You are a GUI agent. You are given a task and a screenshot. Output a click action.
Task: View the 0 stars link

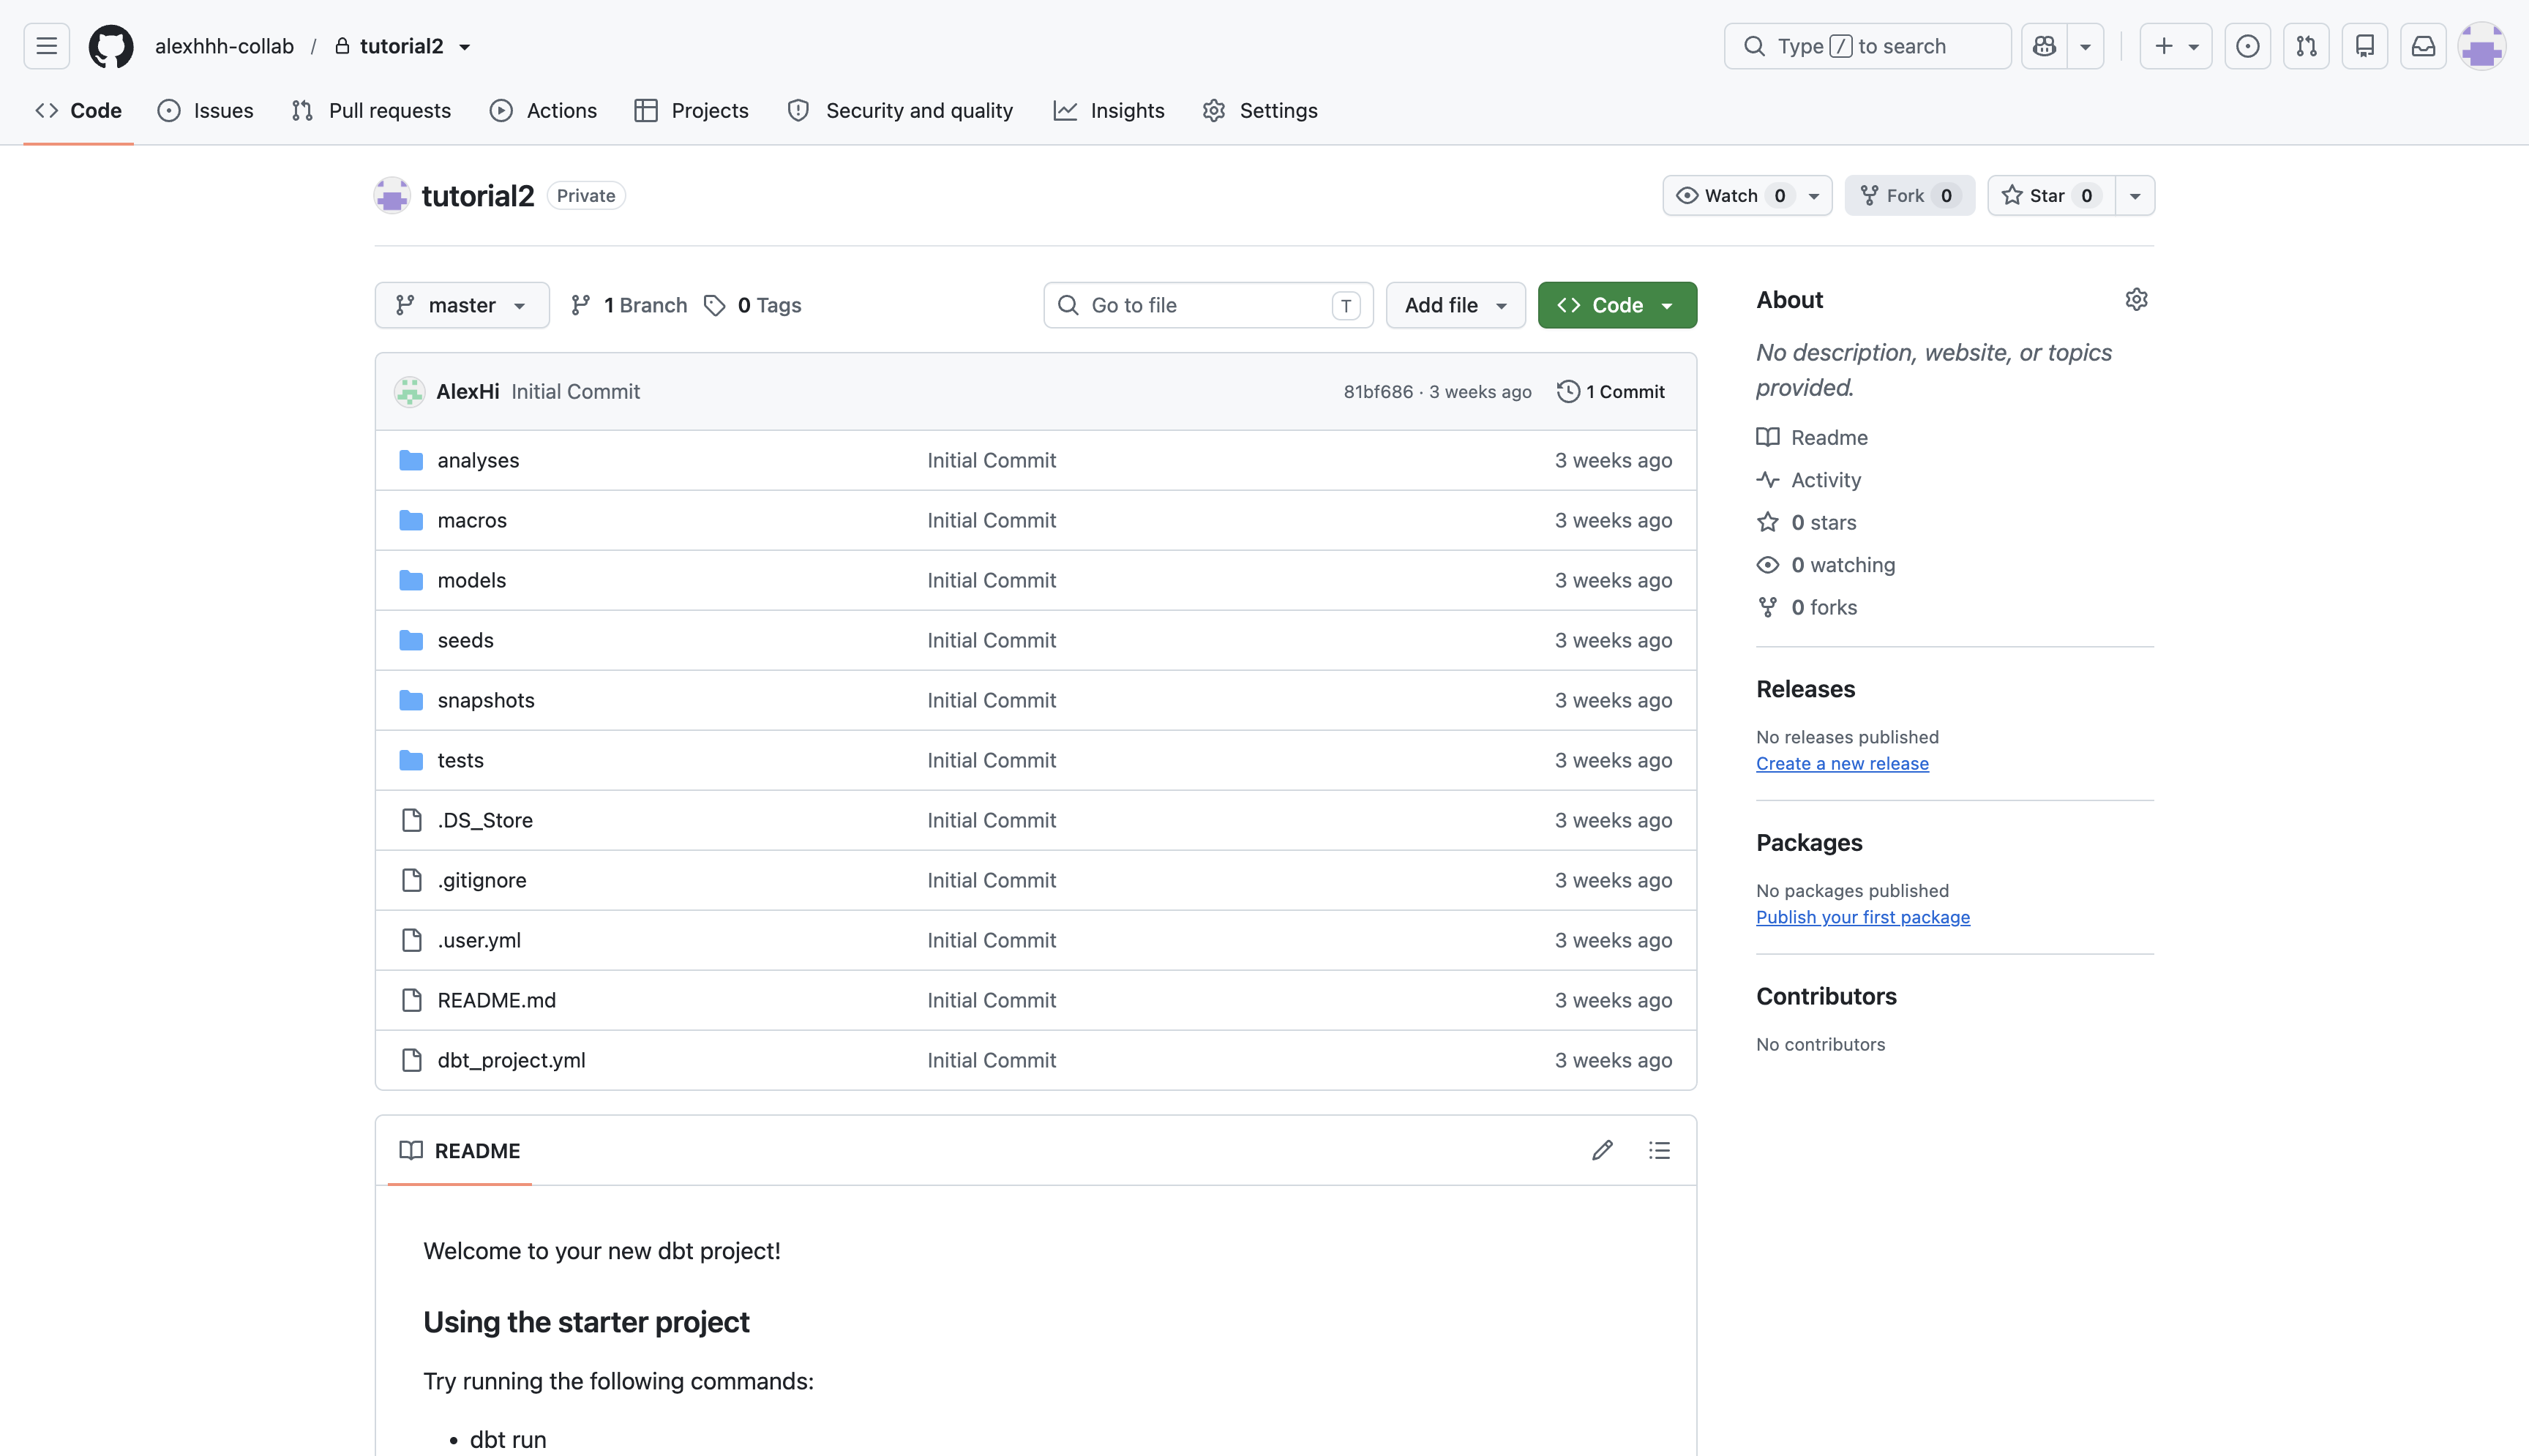coord(1807,523)
